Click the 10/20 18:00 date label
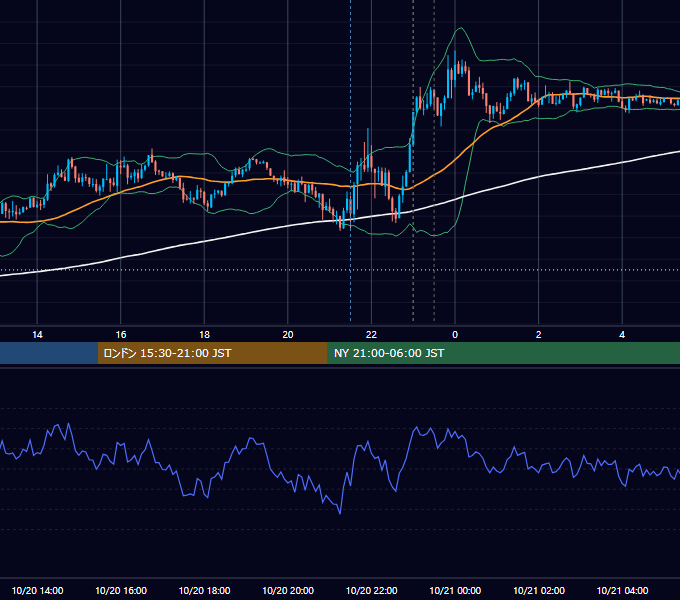This screenshot has width=680, height=600. 204,590
